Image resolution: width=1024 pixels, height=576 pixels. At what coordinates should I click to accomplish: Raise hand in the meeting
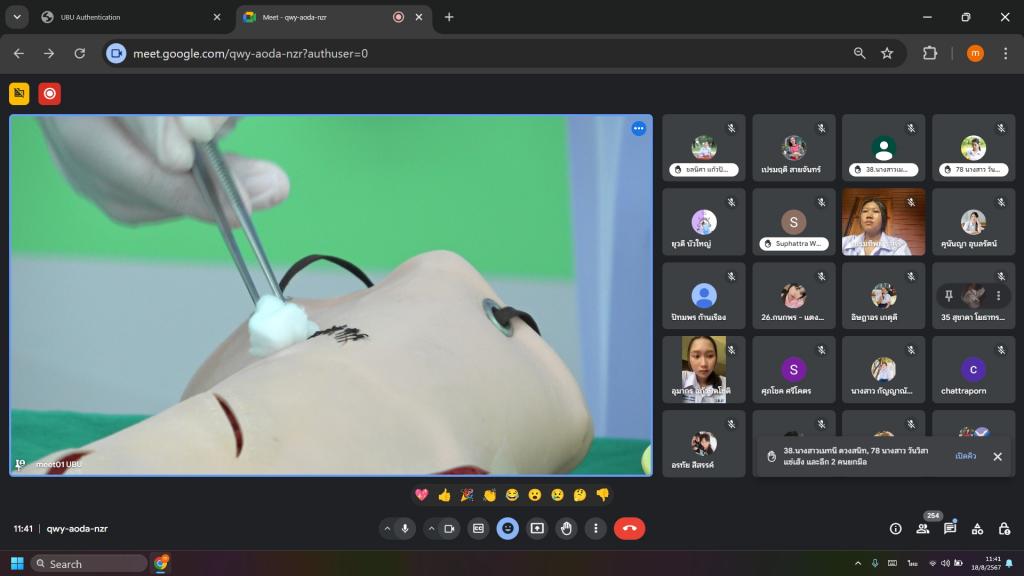pyautogui.click(x=566, y=529)
